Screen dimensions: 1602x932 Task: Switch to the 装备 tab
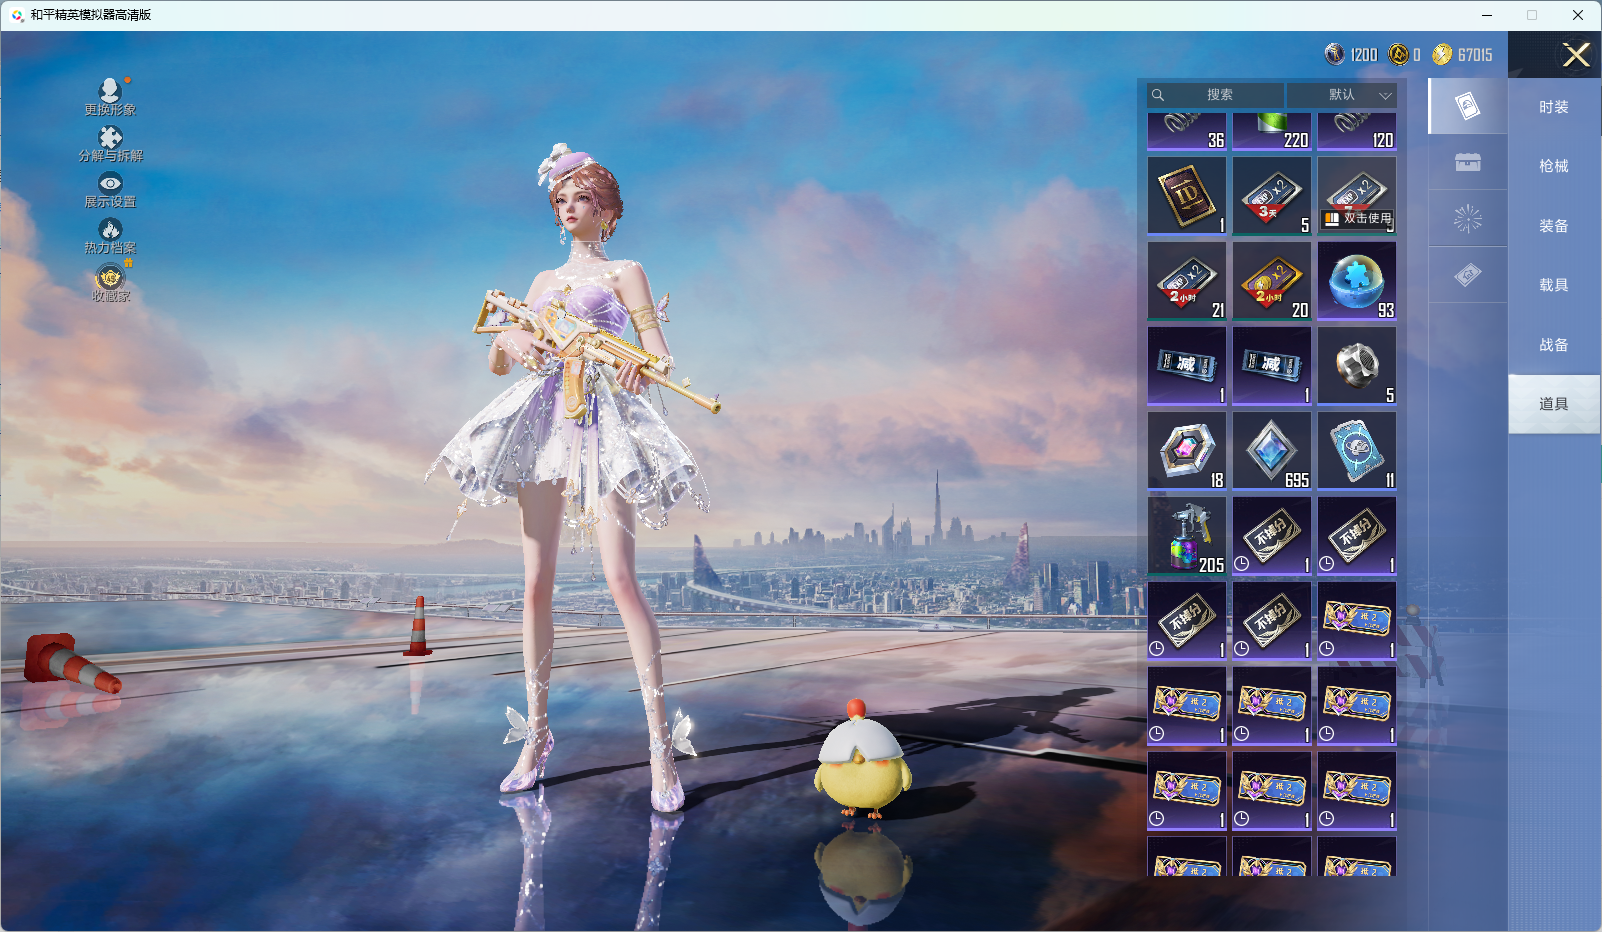pos(1554,226)
